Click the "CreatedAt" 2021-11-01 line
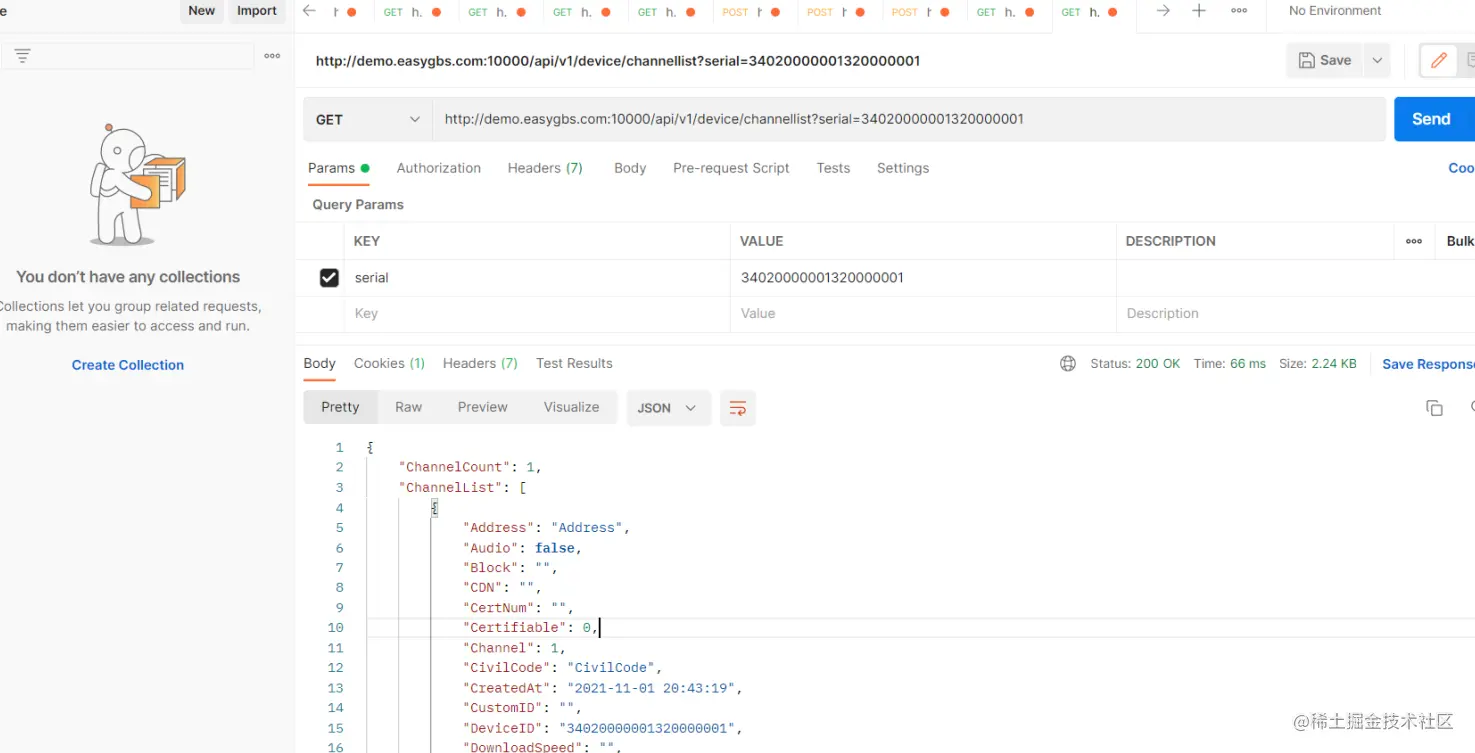Screen dimensions: 1475x753 [603, 688]
